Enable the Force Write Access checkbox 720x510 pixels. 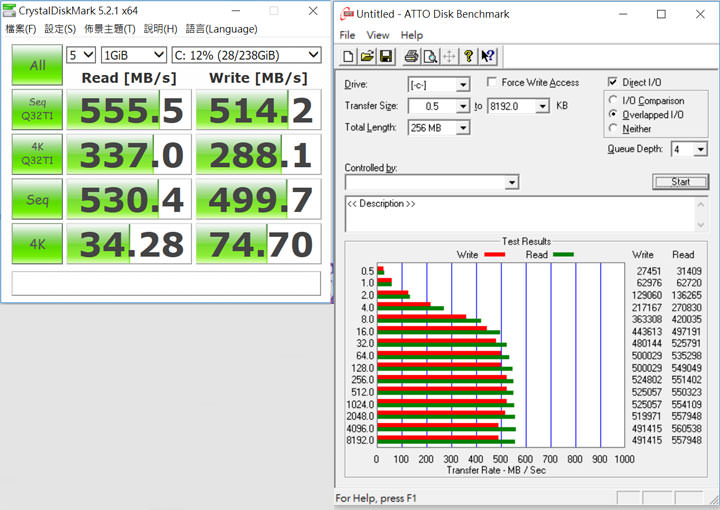pyautogui.click(x=492, y=83)
